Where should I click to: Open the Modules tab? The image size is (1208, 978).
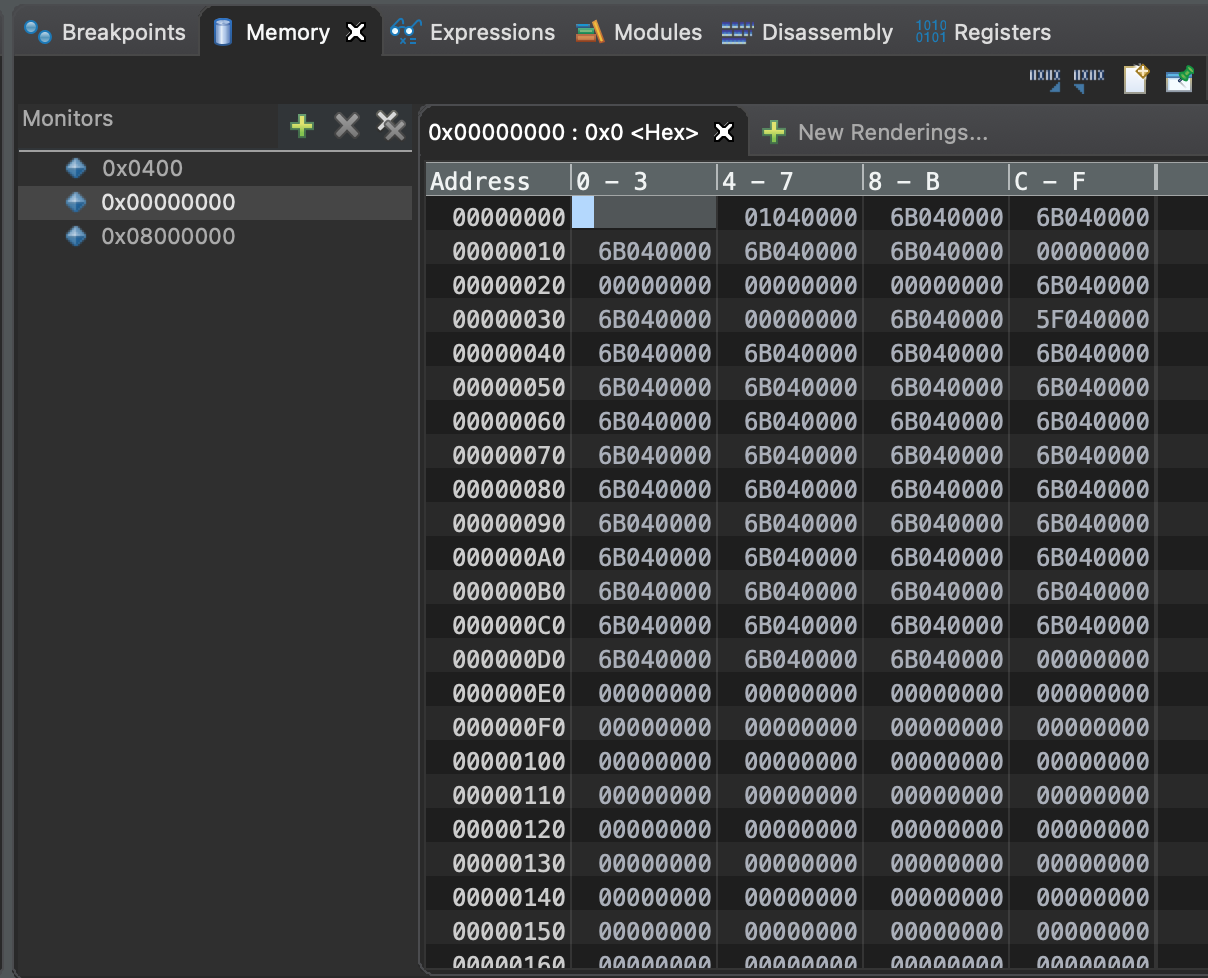click(x=640, y=32)
